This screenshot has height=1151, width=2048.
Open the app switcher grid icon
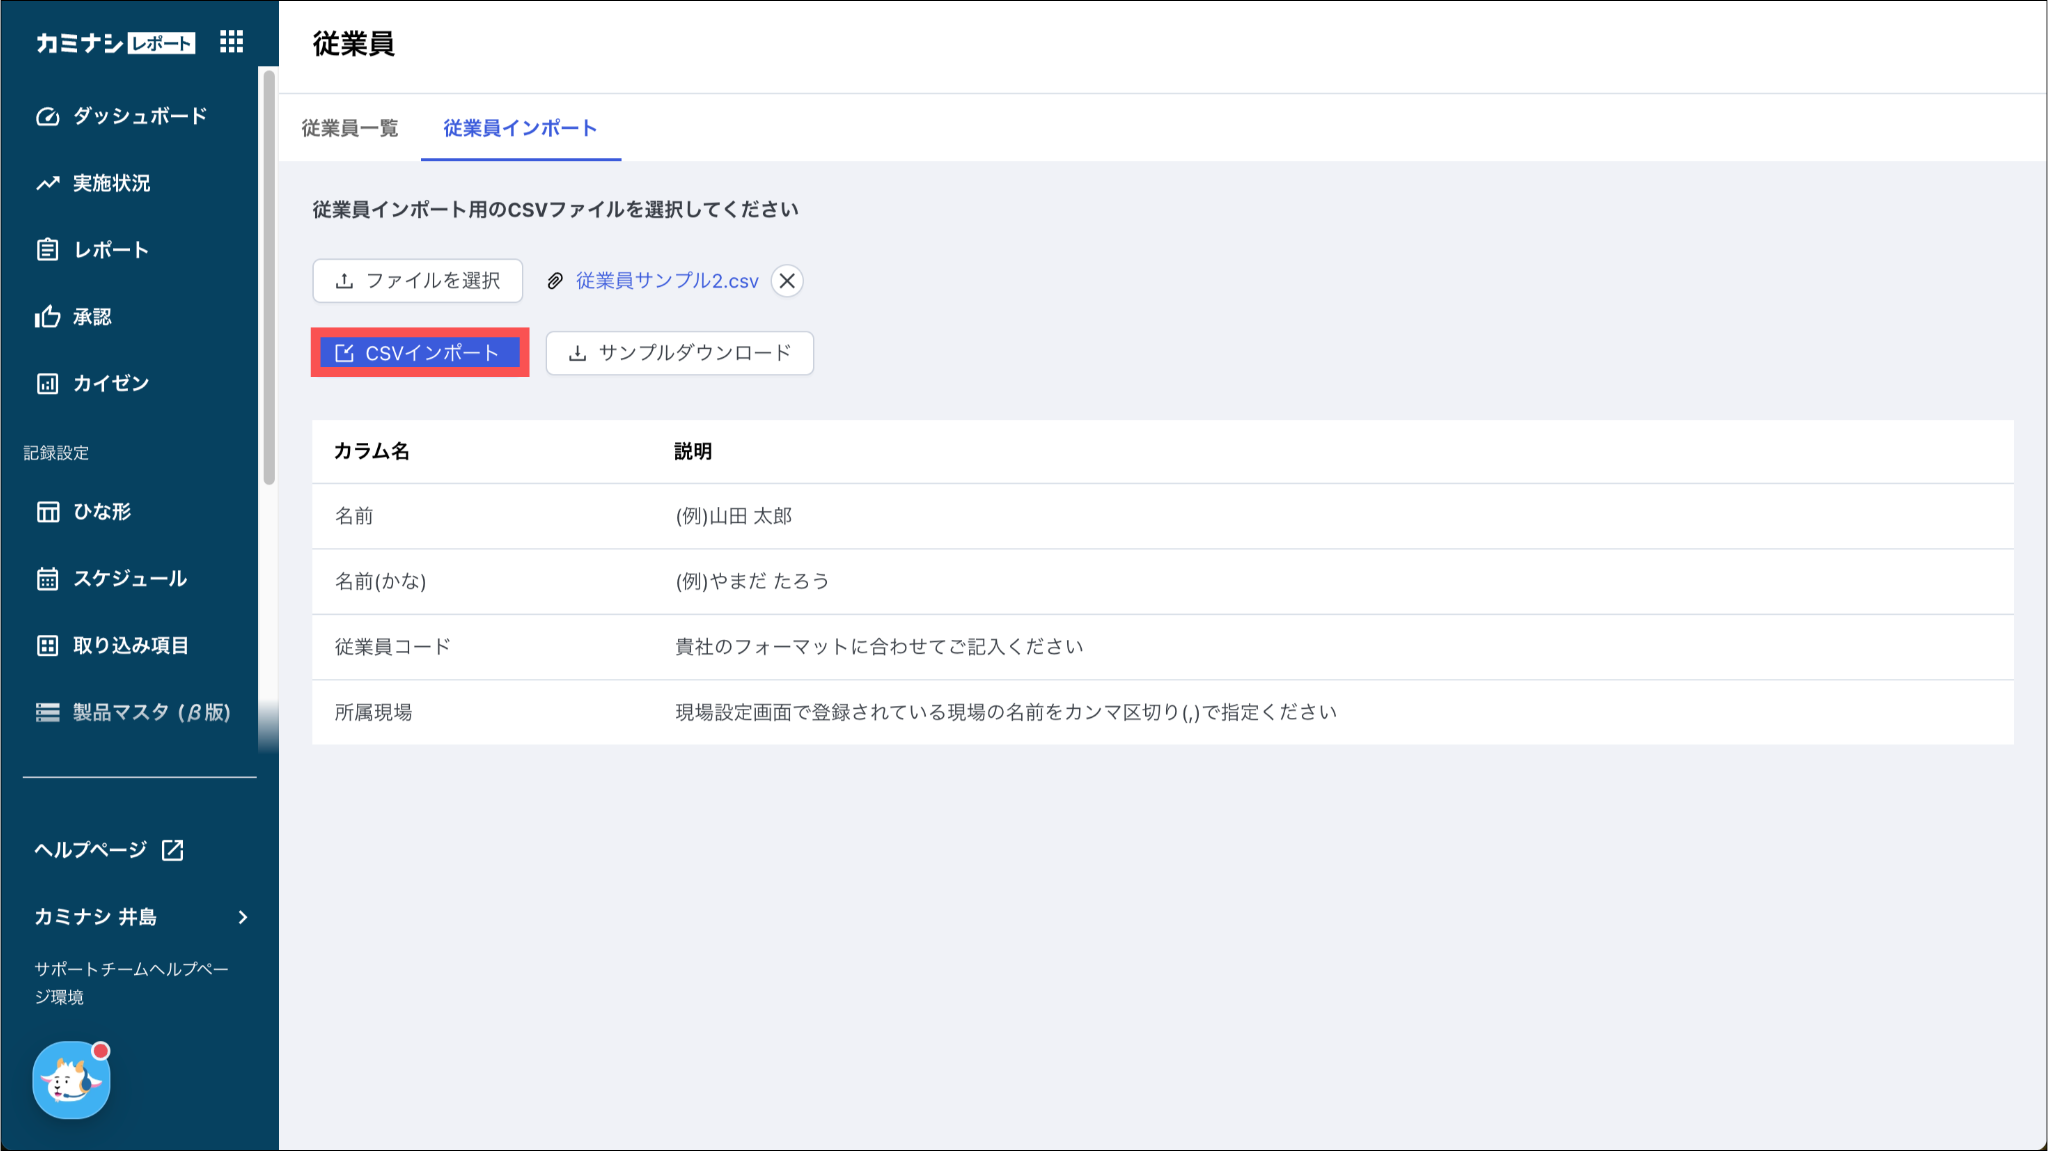click(232, 42)
